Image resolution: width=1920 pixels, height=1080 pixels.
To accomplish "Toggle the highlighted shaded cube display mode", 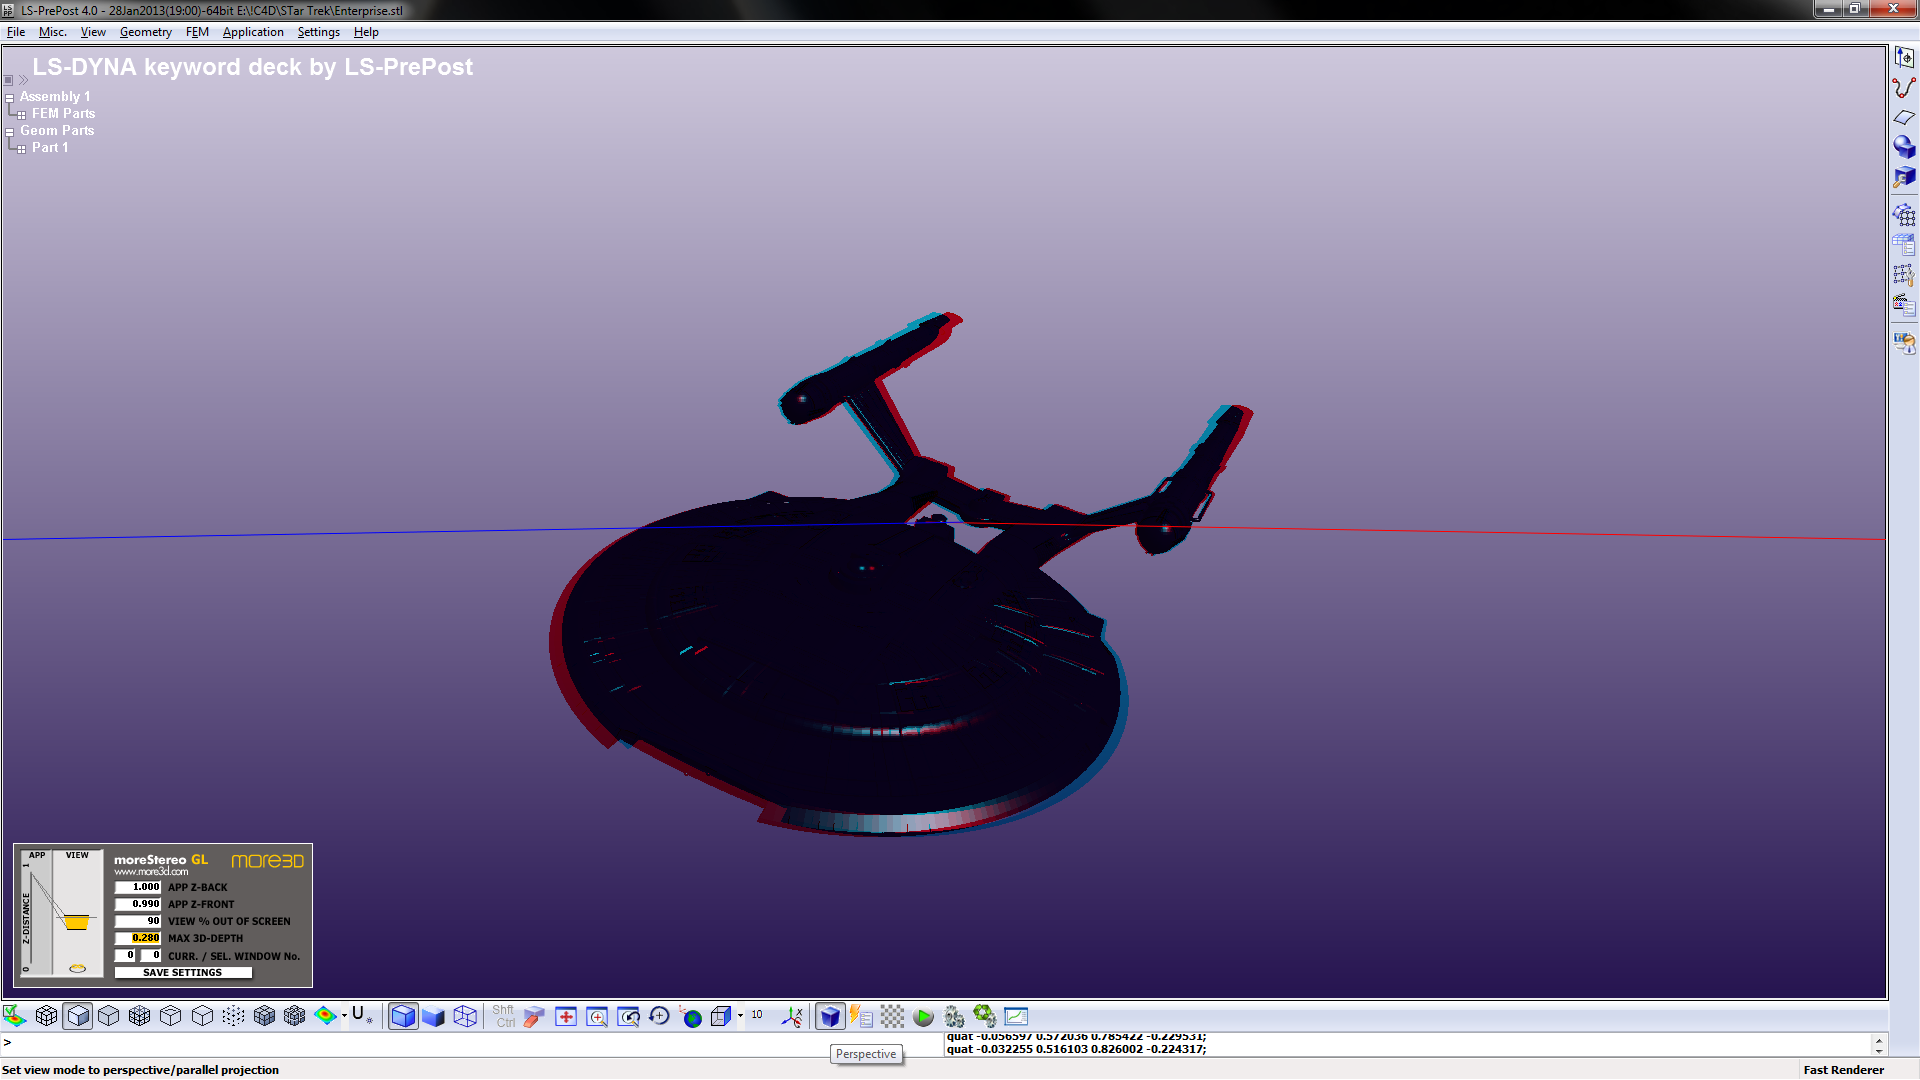I will coord(78,1016).
